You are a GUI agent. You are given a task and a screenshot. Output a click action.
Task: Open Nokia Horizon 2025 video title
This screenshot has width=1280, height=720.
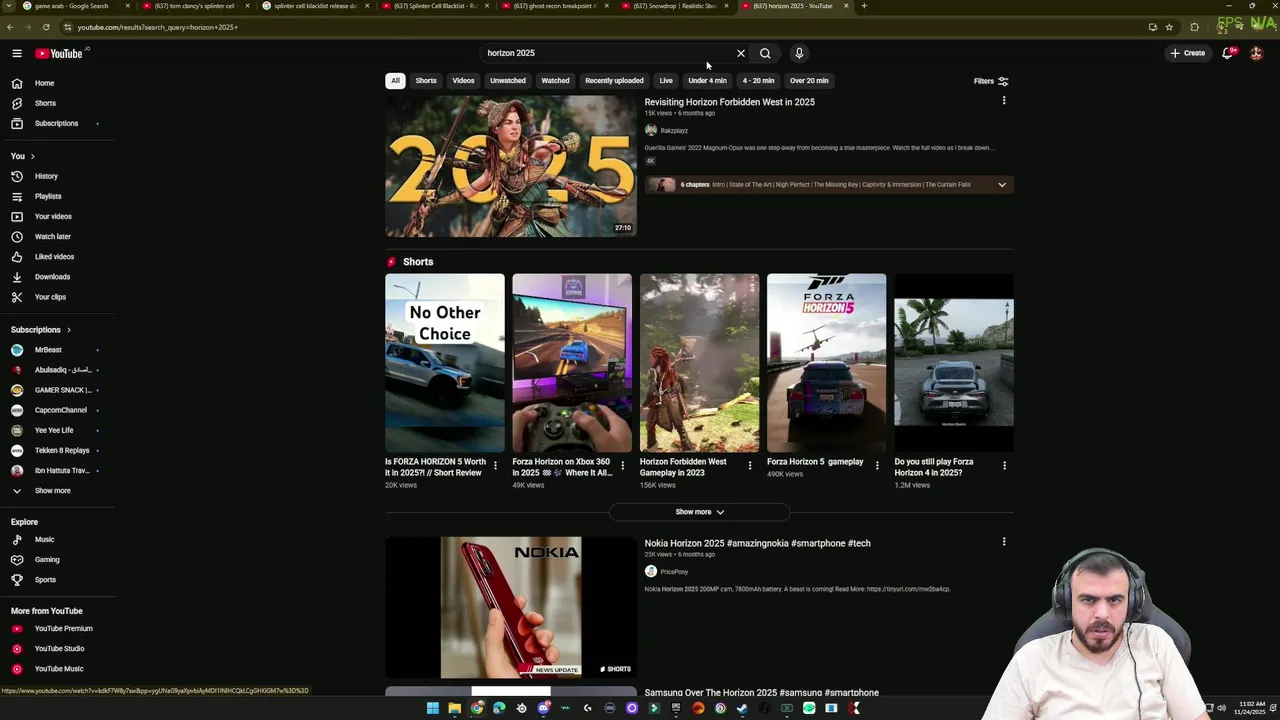[757, 543]
